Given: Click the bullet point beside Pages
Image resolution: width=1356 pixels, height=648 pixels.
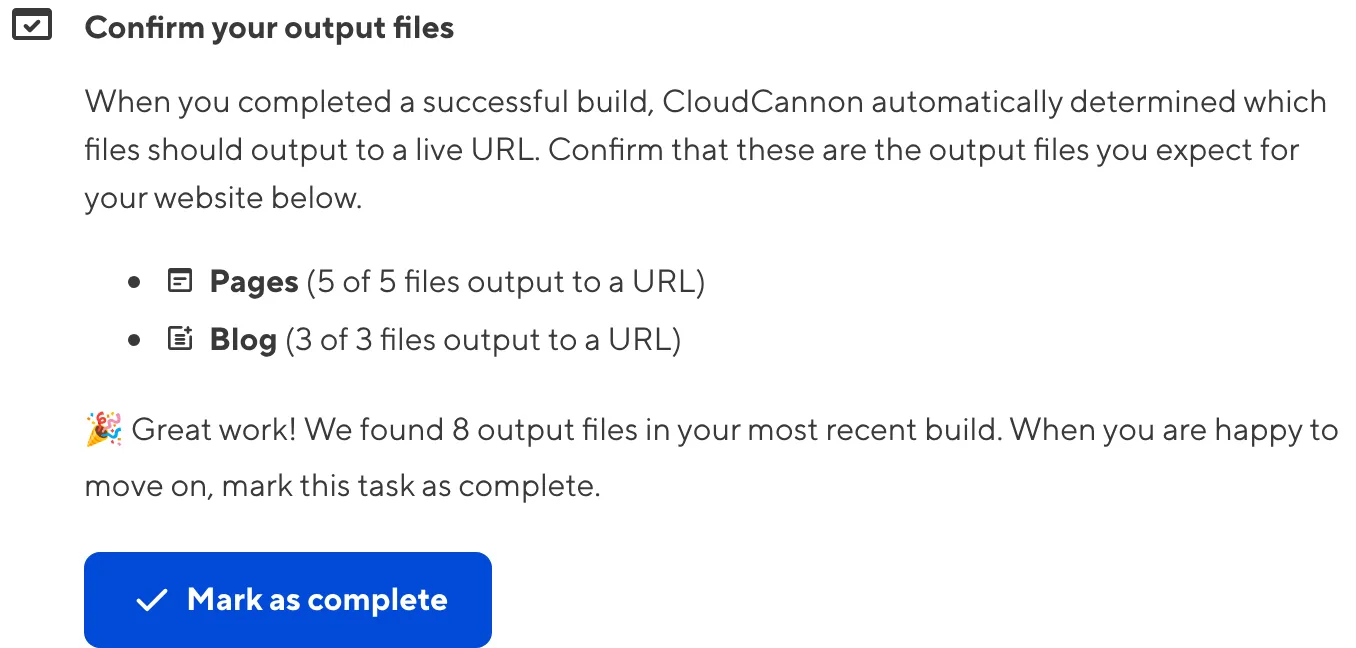Looking at the screenshot, I should coord(134,281).
